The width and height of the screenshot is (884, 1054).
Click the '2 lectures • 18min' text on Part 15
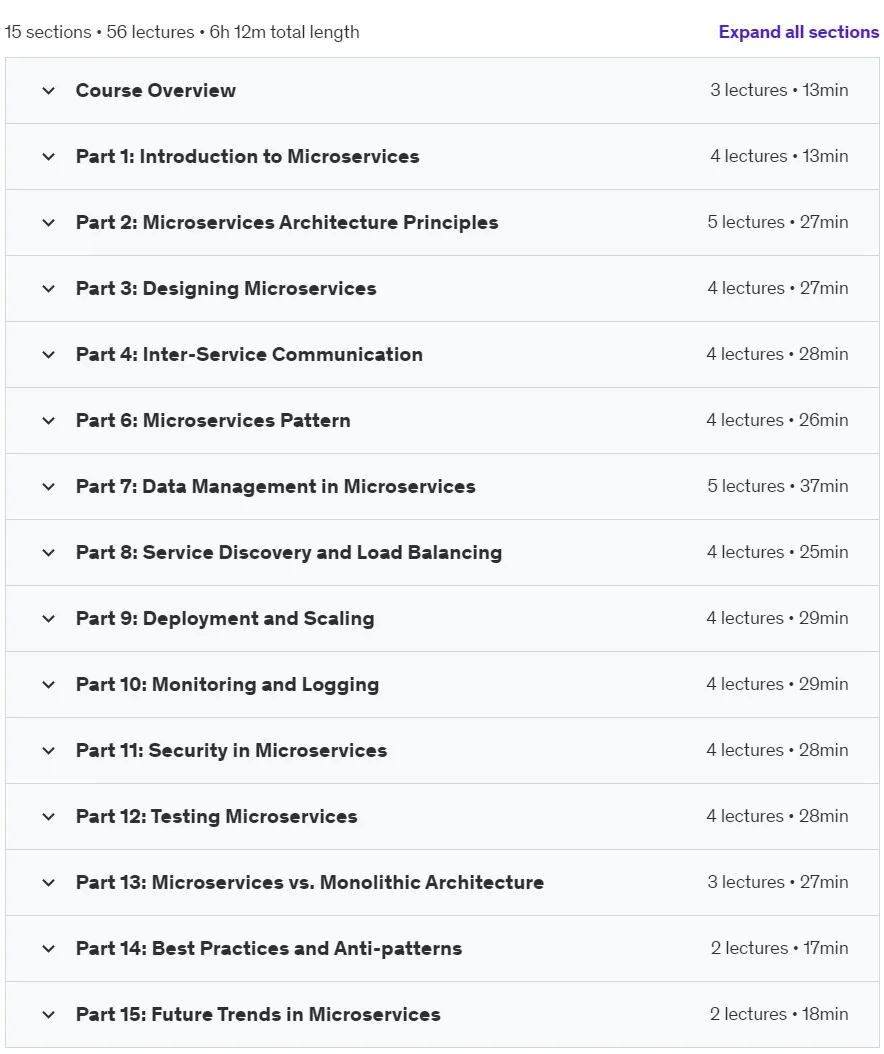click(x=779, y=1014)
